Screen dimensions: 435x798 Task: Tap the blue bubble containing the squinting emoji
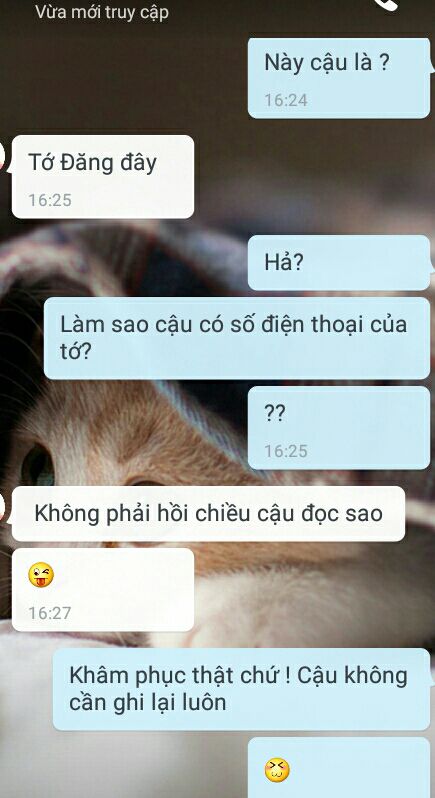coord(339,767)
